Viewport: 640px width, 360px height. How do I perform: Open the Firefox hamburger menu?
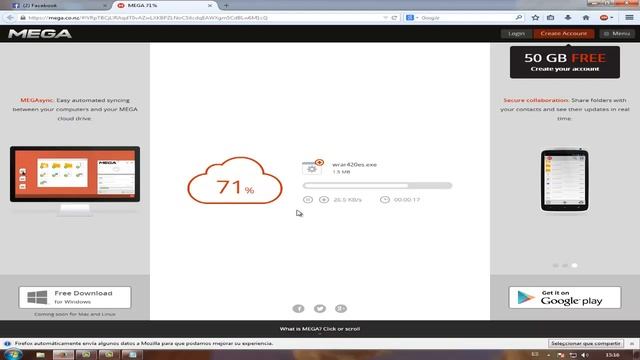(629, 18)
